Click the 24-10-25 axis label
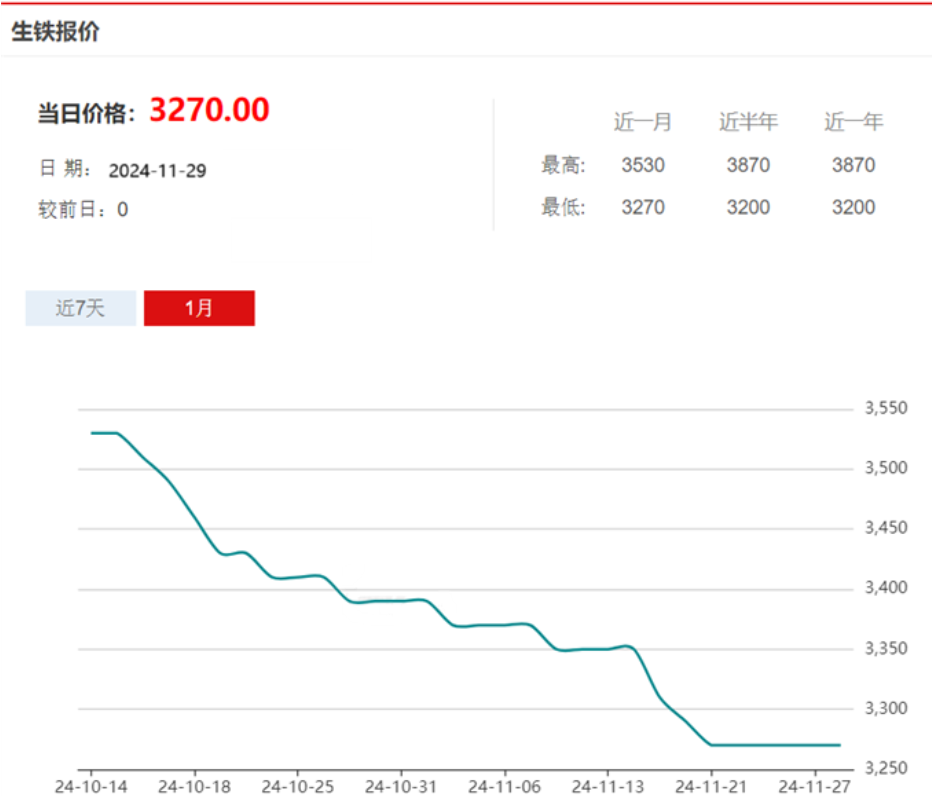Image resolution: width=932 pixels, height=796 pixels. (x=298, y=786)
